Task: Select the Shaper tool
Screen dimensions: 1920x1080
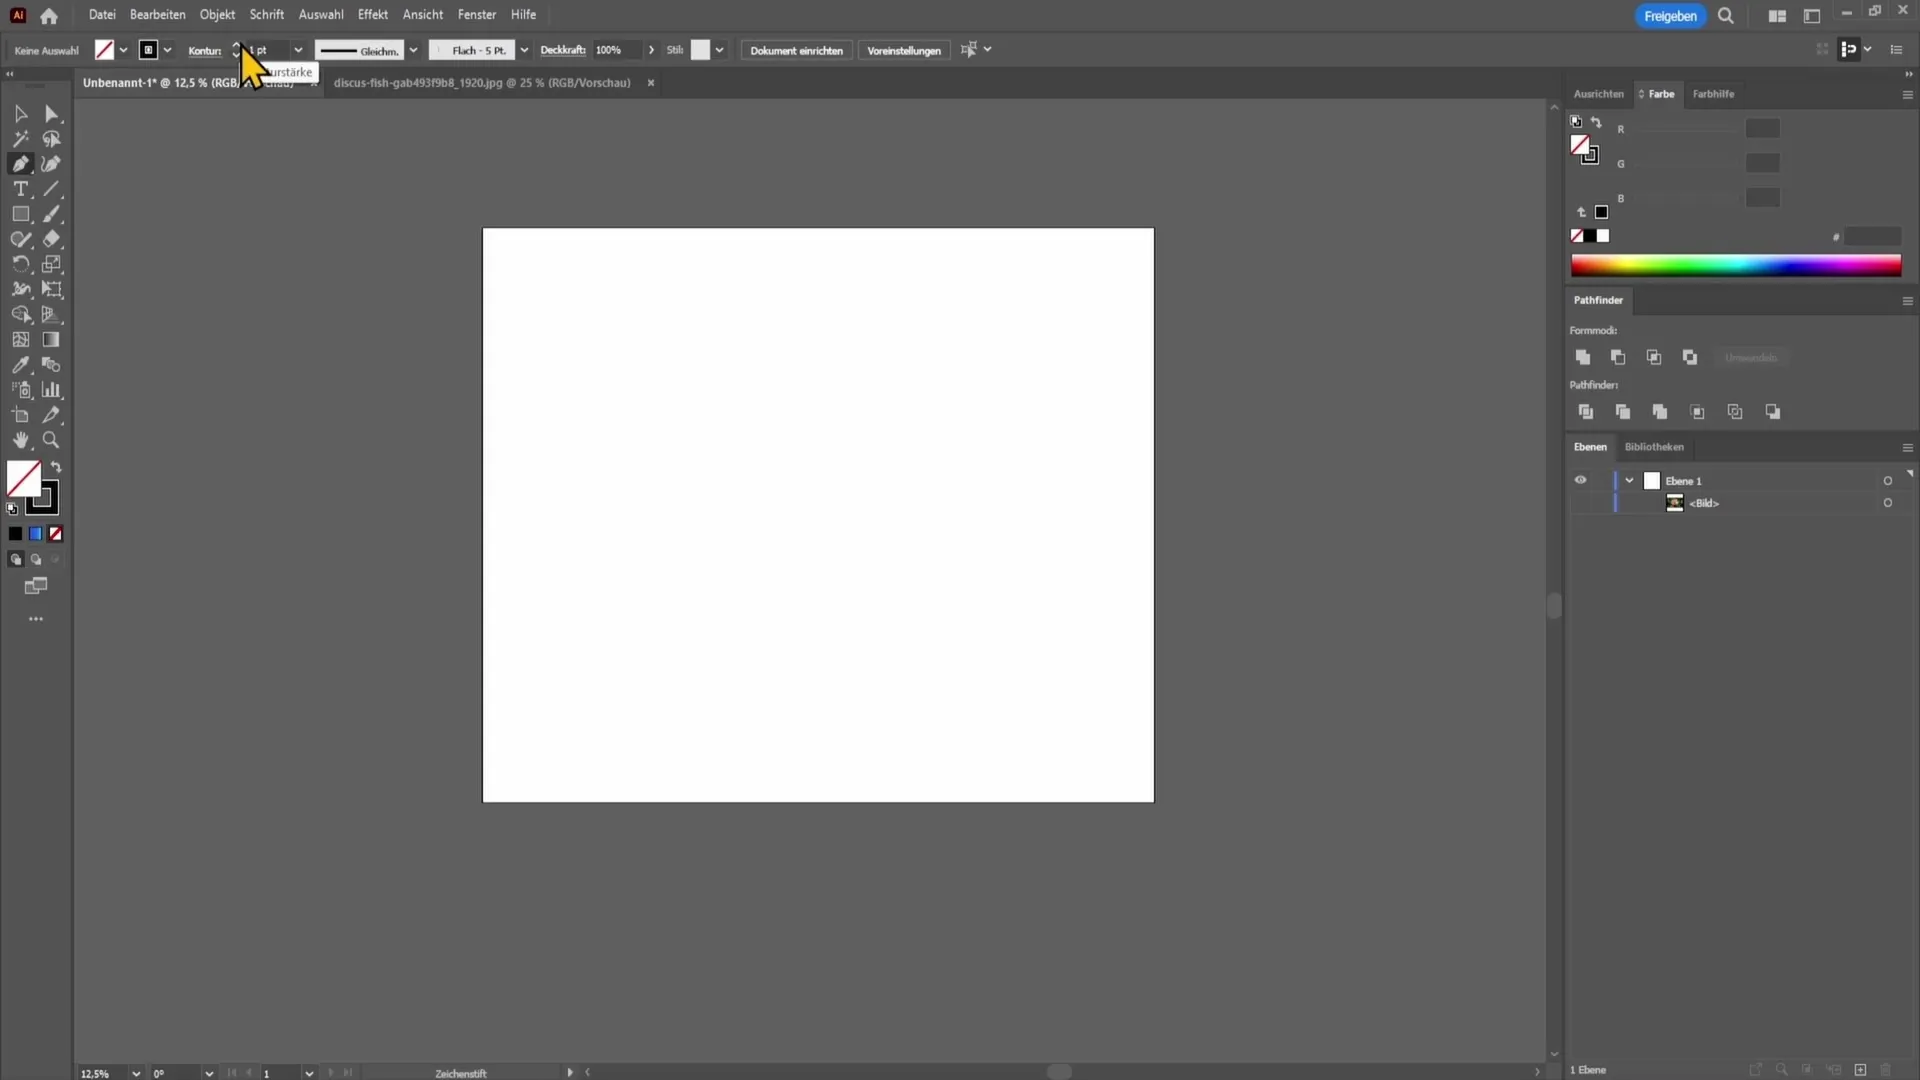Action: click(20, 239)
